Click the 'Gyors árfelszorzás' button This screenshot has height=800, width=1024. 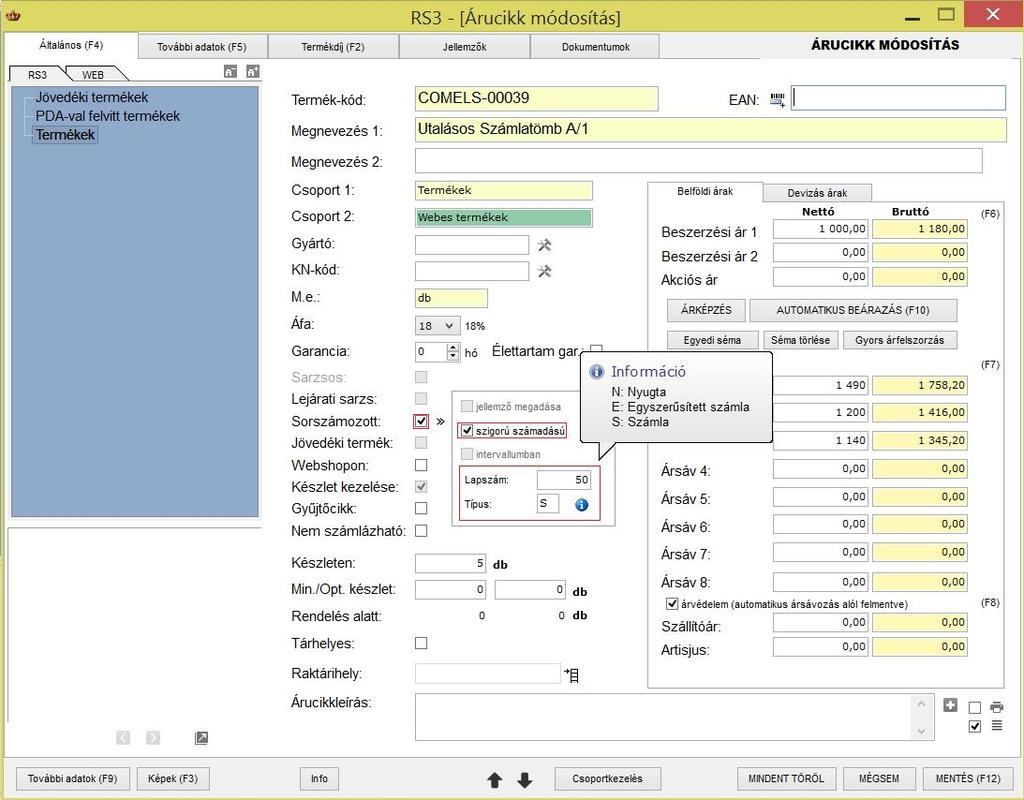coord(900,340)
